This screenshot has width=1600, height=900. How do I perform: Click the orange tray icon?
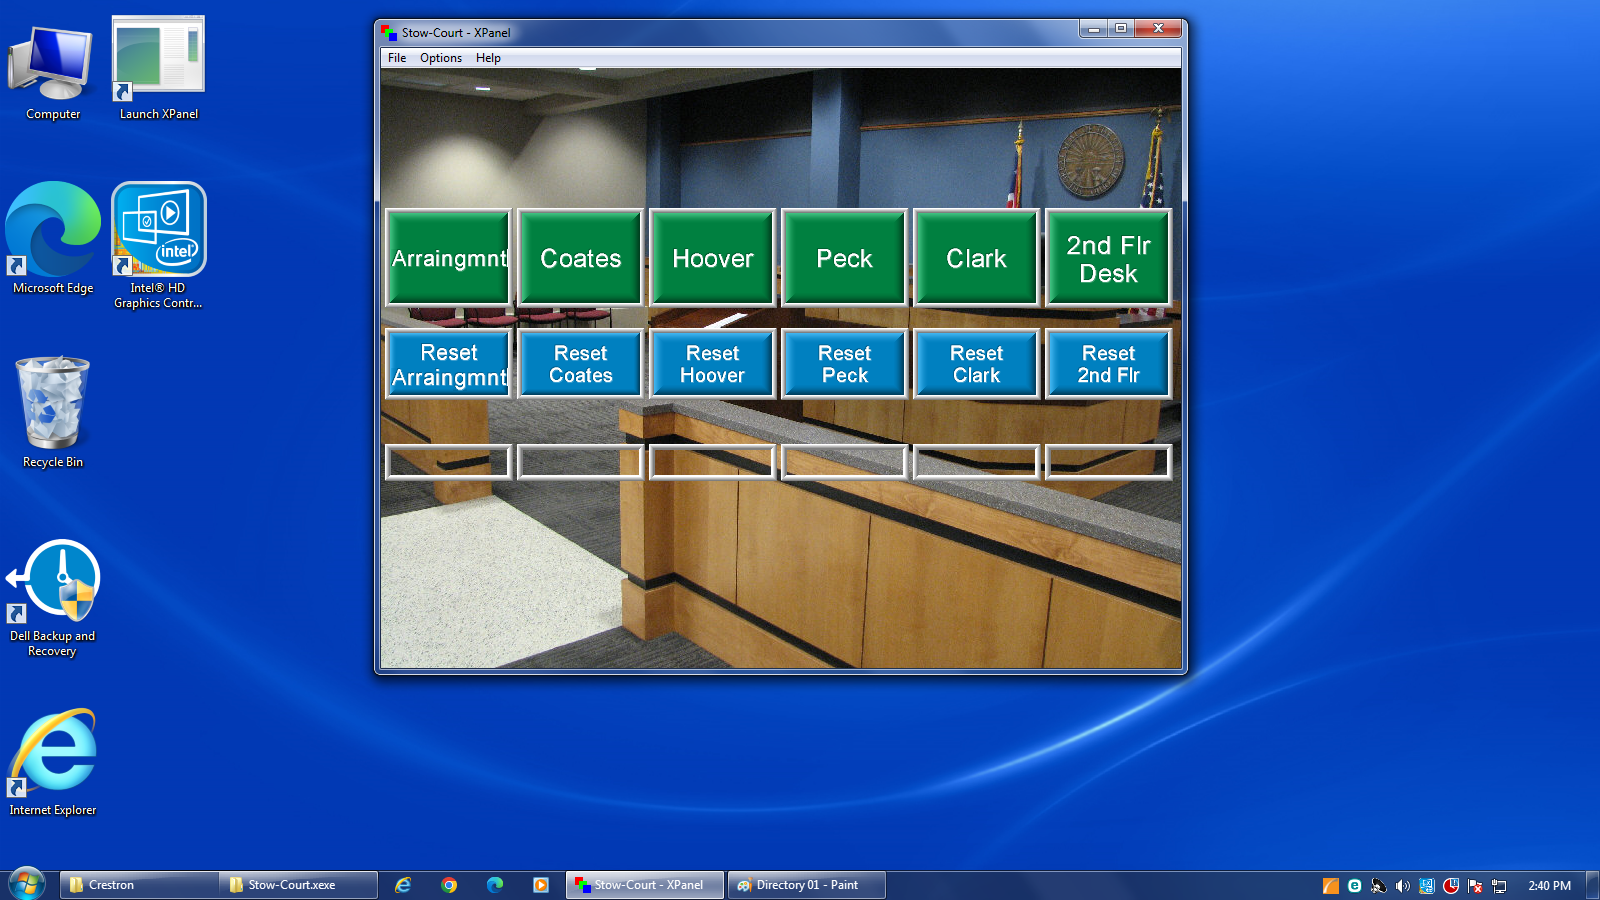pos(1331,885)
